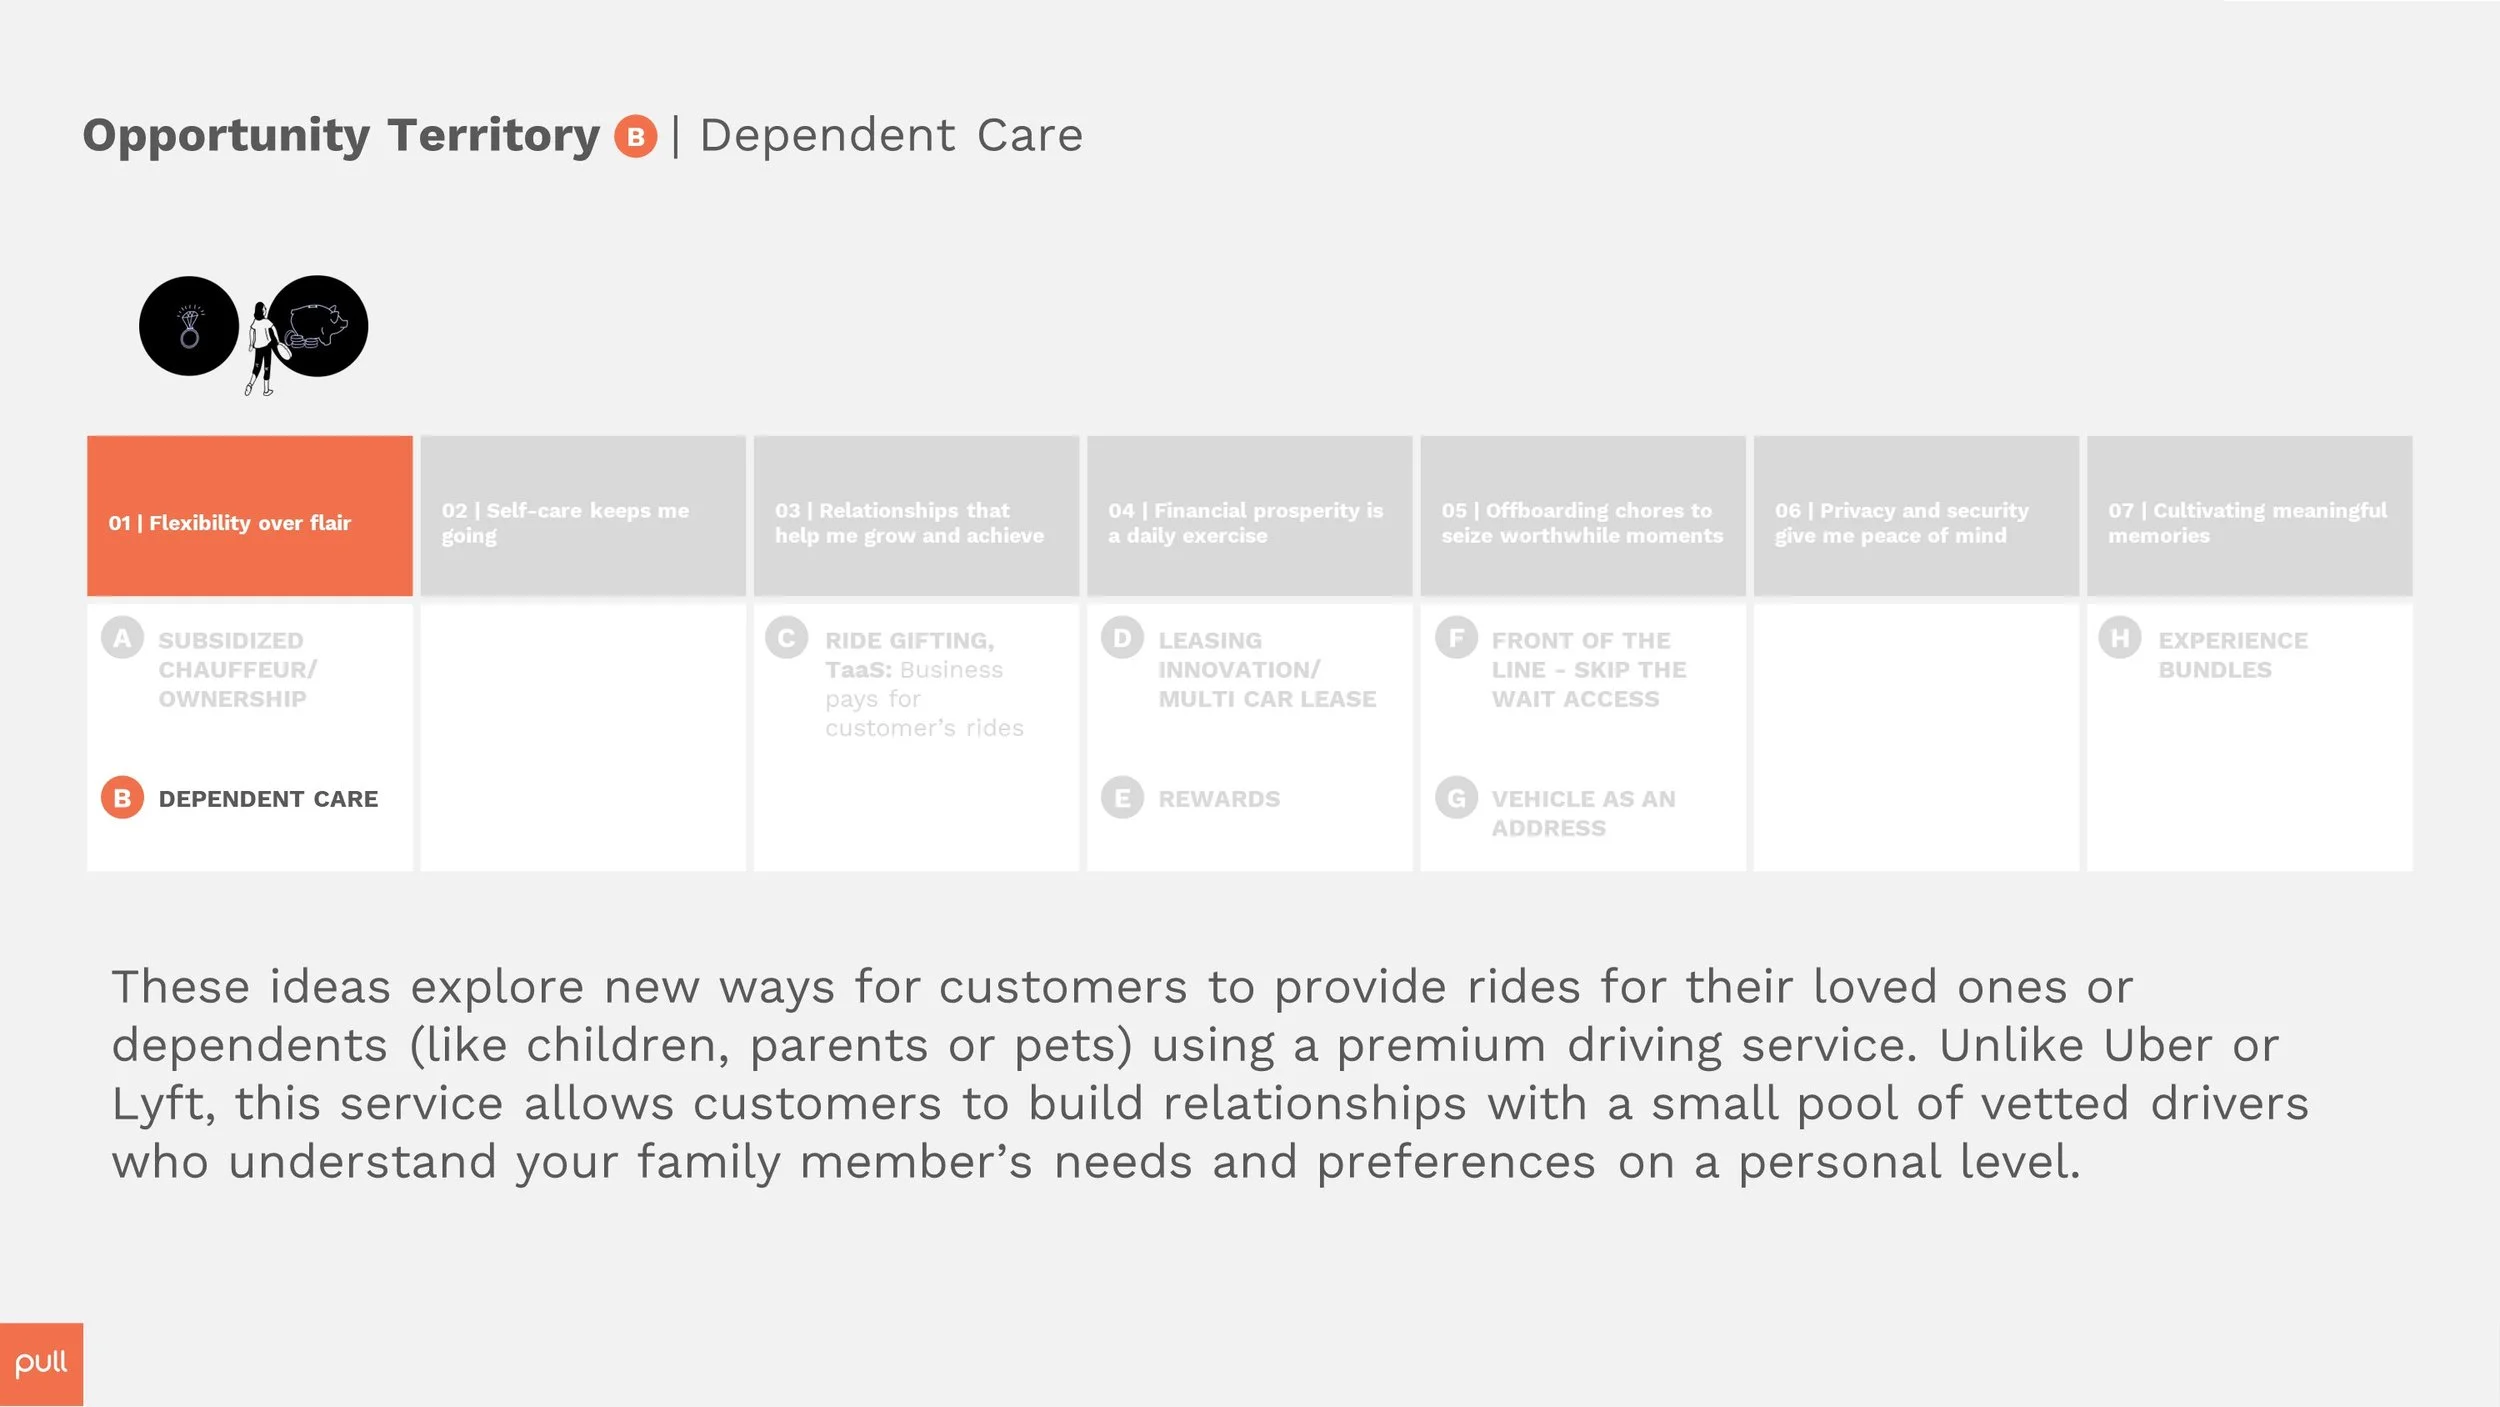Viewport: 2500px width, 1407px height.
Task: Click the G circle beside Vehicle as an Address
Action: 1456,798
